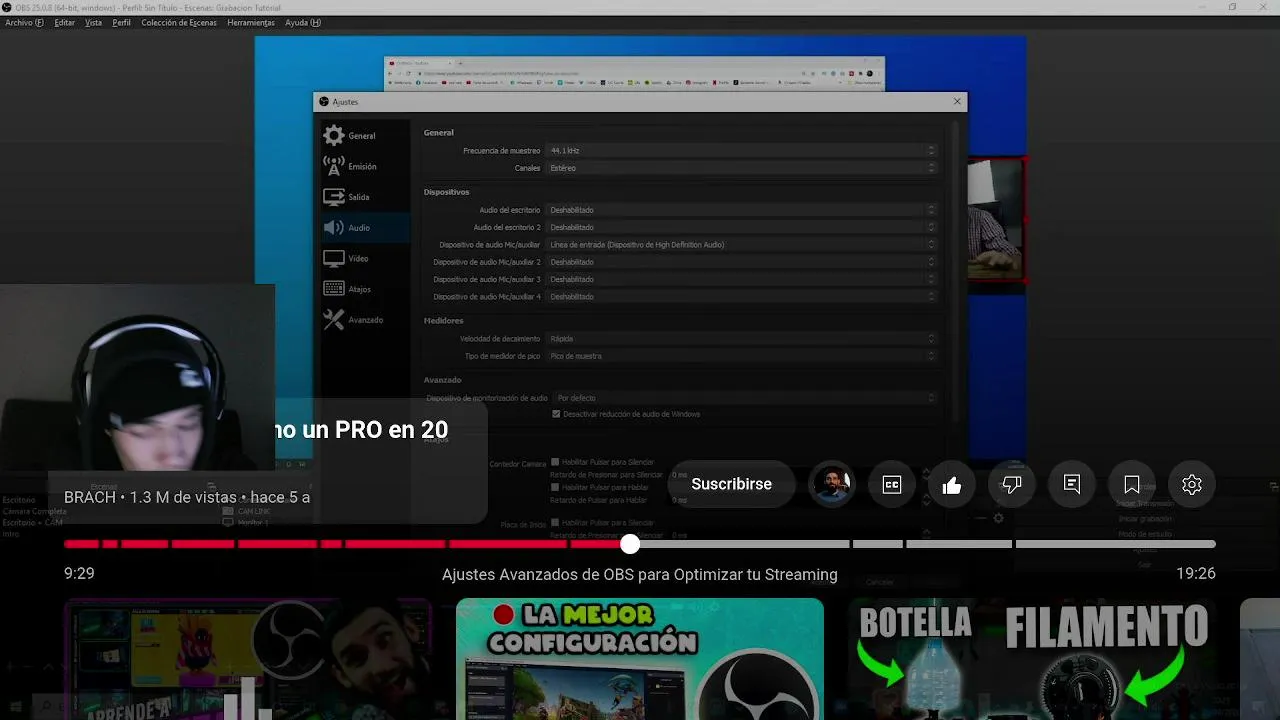The height and width of the screenshot is (720, 1280).
Task: Open the Tipo de medidor de pico dropdown
Action: click(x=741, y=356)
